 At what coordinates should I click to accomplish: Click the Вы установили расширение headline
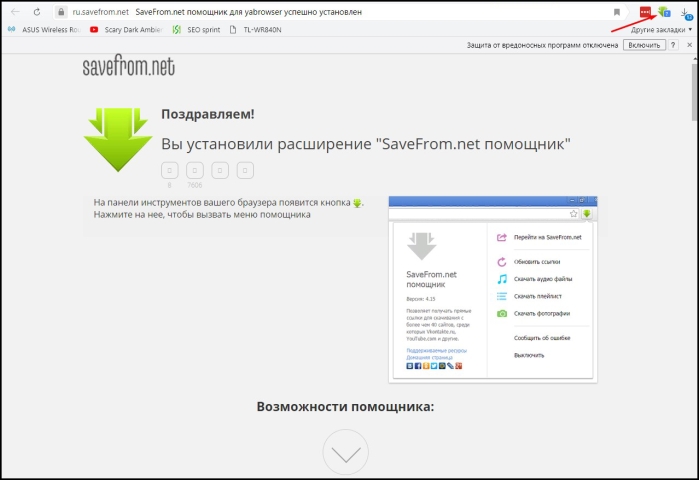point(366,144)
